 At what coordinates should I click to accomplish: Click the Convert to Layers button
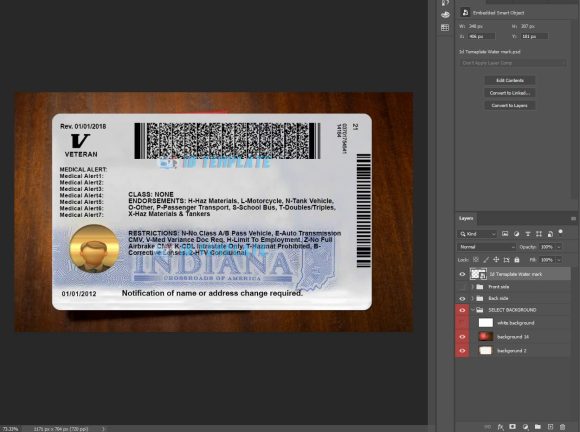click(510, 105)
